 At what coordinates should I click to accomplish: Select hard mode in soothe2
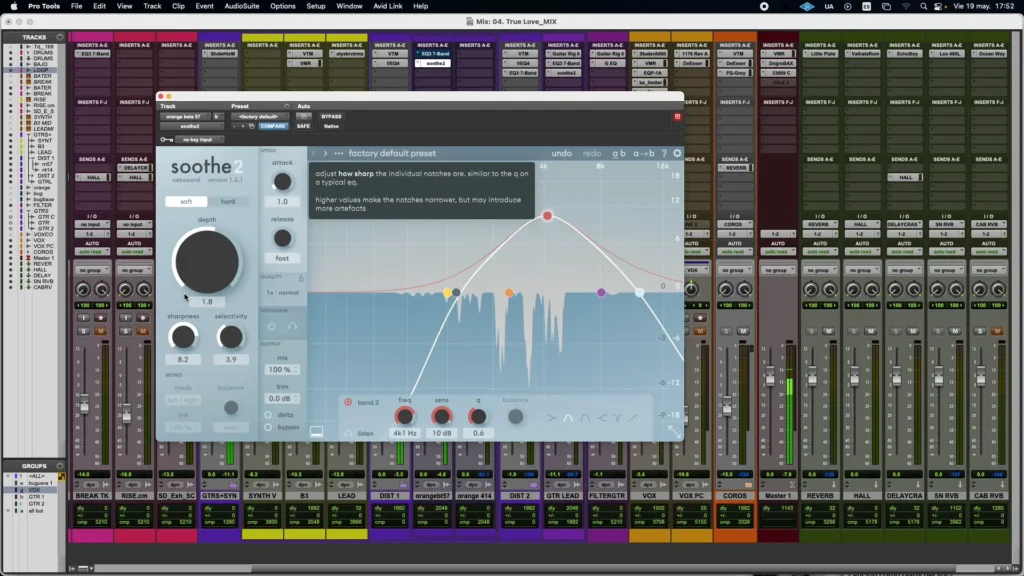pos(228,202)
